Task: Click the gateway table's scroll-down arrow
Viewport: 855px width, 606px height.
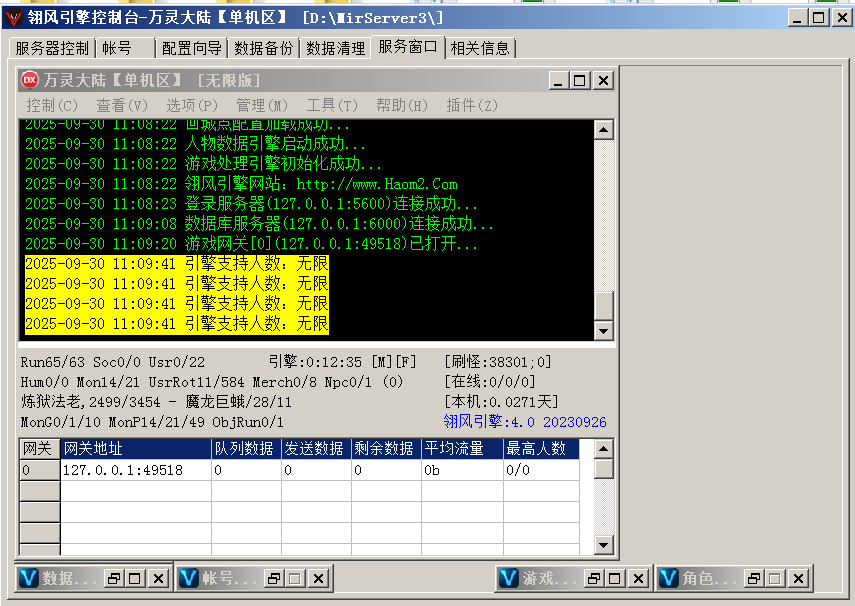Action: 603,545
